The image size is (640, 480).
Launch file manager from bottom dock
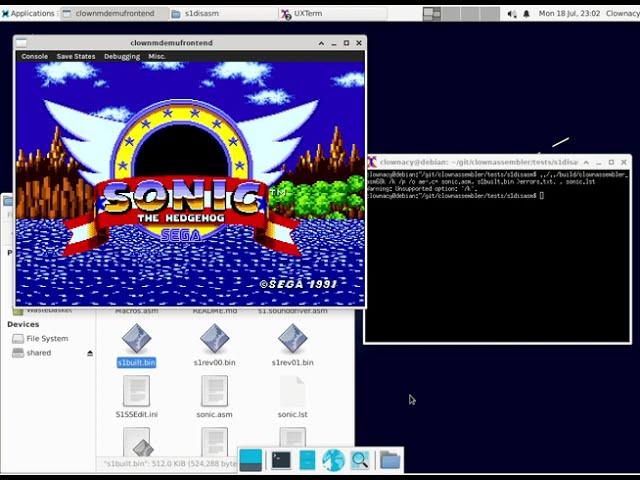tap(307, 460)
